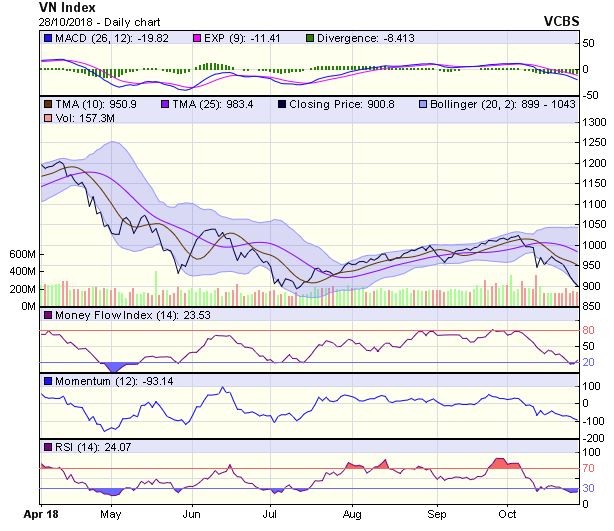Click the light blue Bollinger legend swatch
Image resolution: width=614 pixels, height=531 pixels.
coord(425,104)
